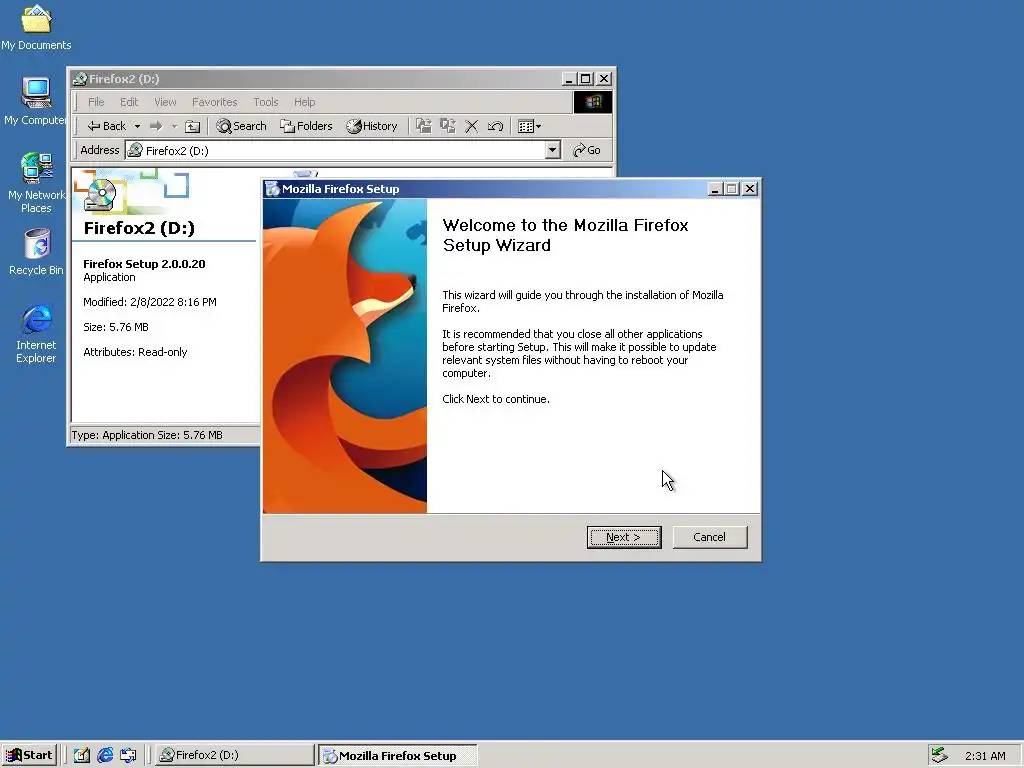Click Show Desktop quick launch icon

click(82, 755)
